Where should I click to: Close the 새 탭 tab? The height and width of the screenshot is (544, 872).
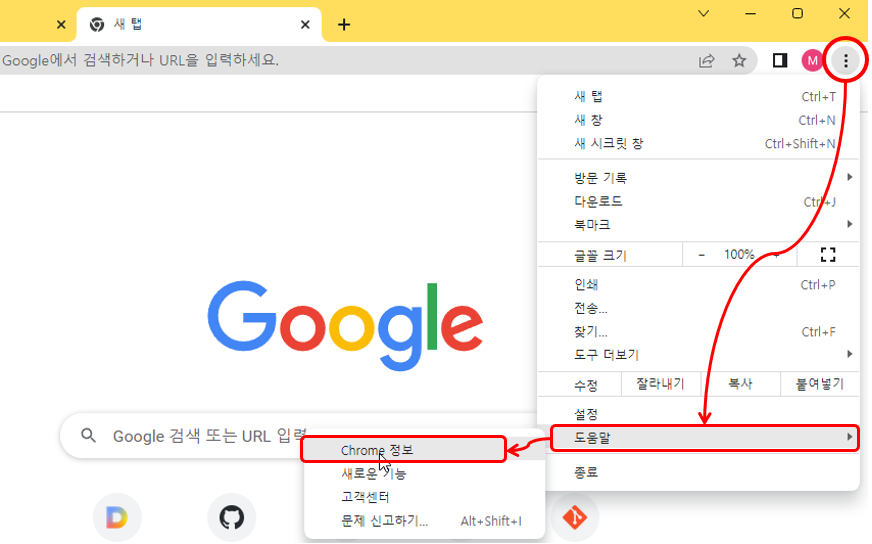(x=305, y=24)
